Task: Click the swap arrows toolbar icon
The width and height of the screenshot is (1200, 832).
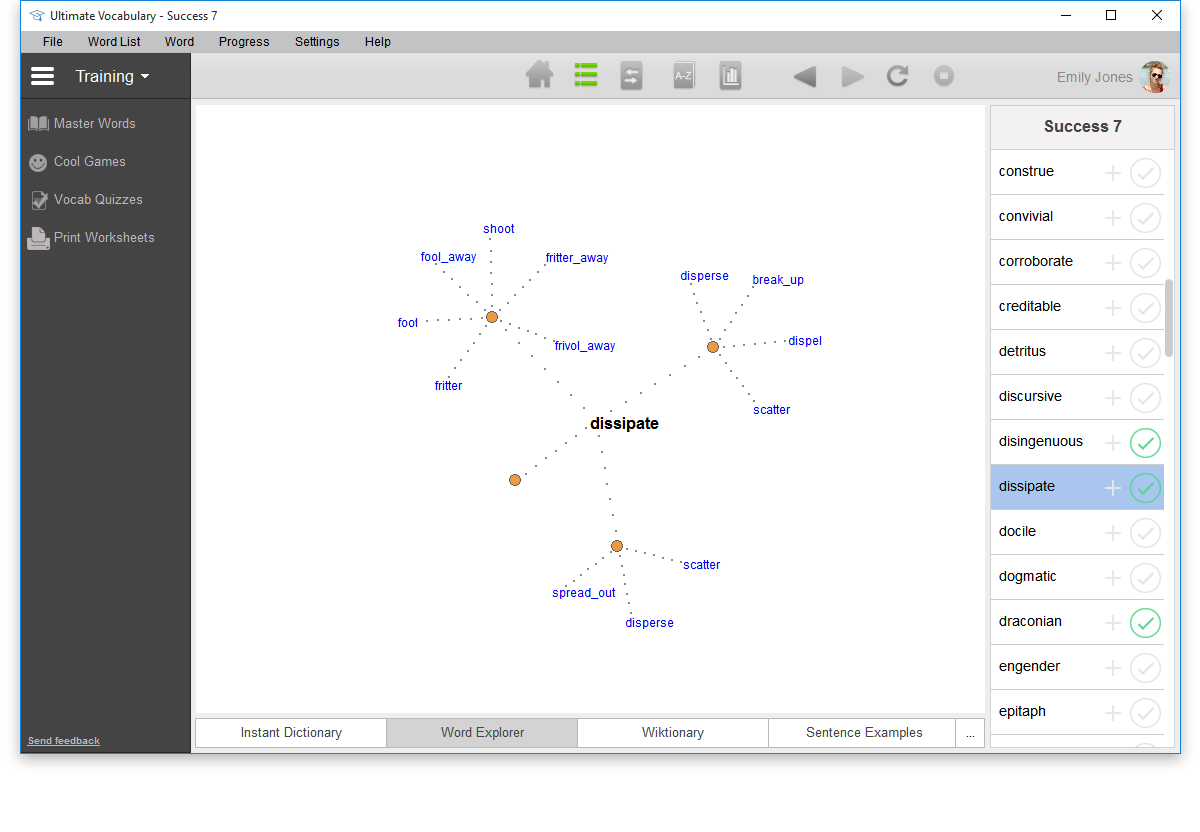Action: coord(631,76)
